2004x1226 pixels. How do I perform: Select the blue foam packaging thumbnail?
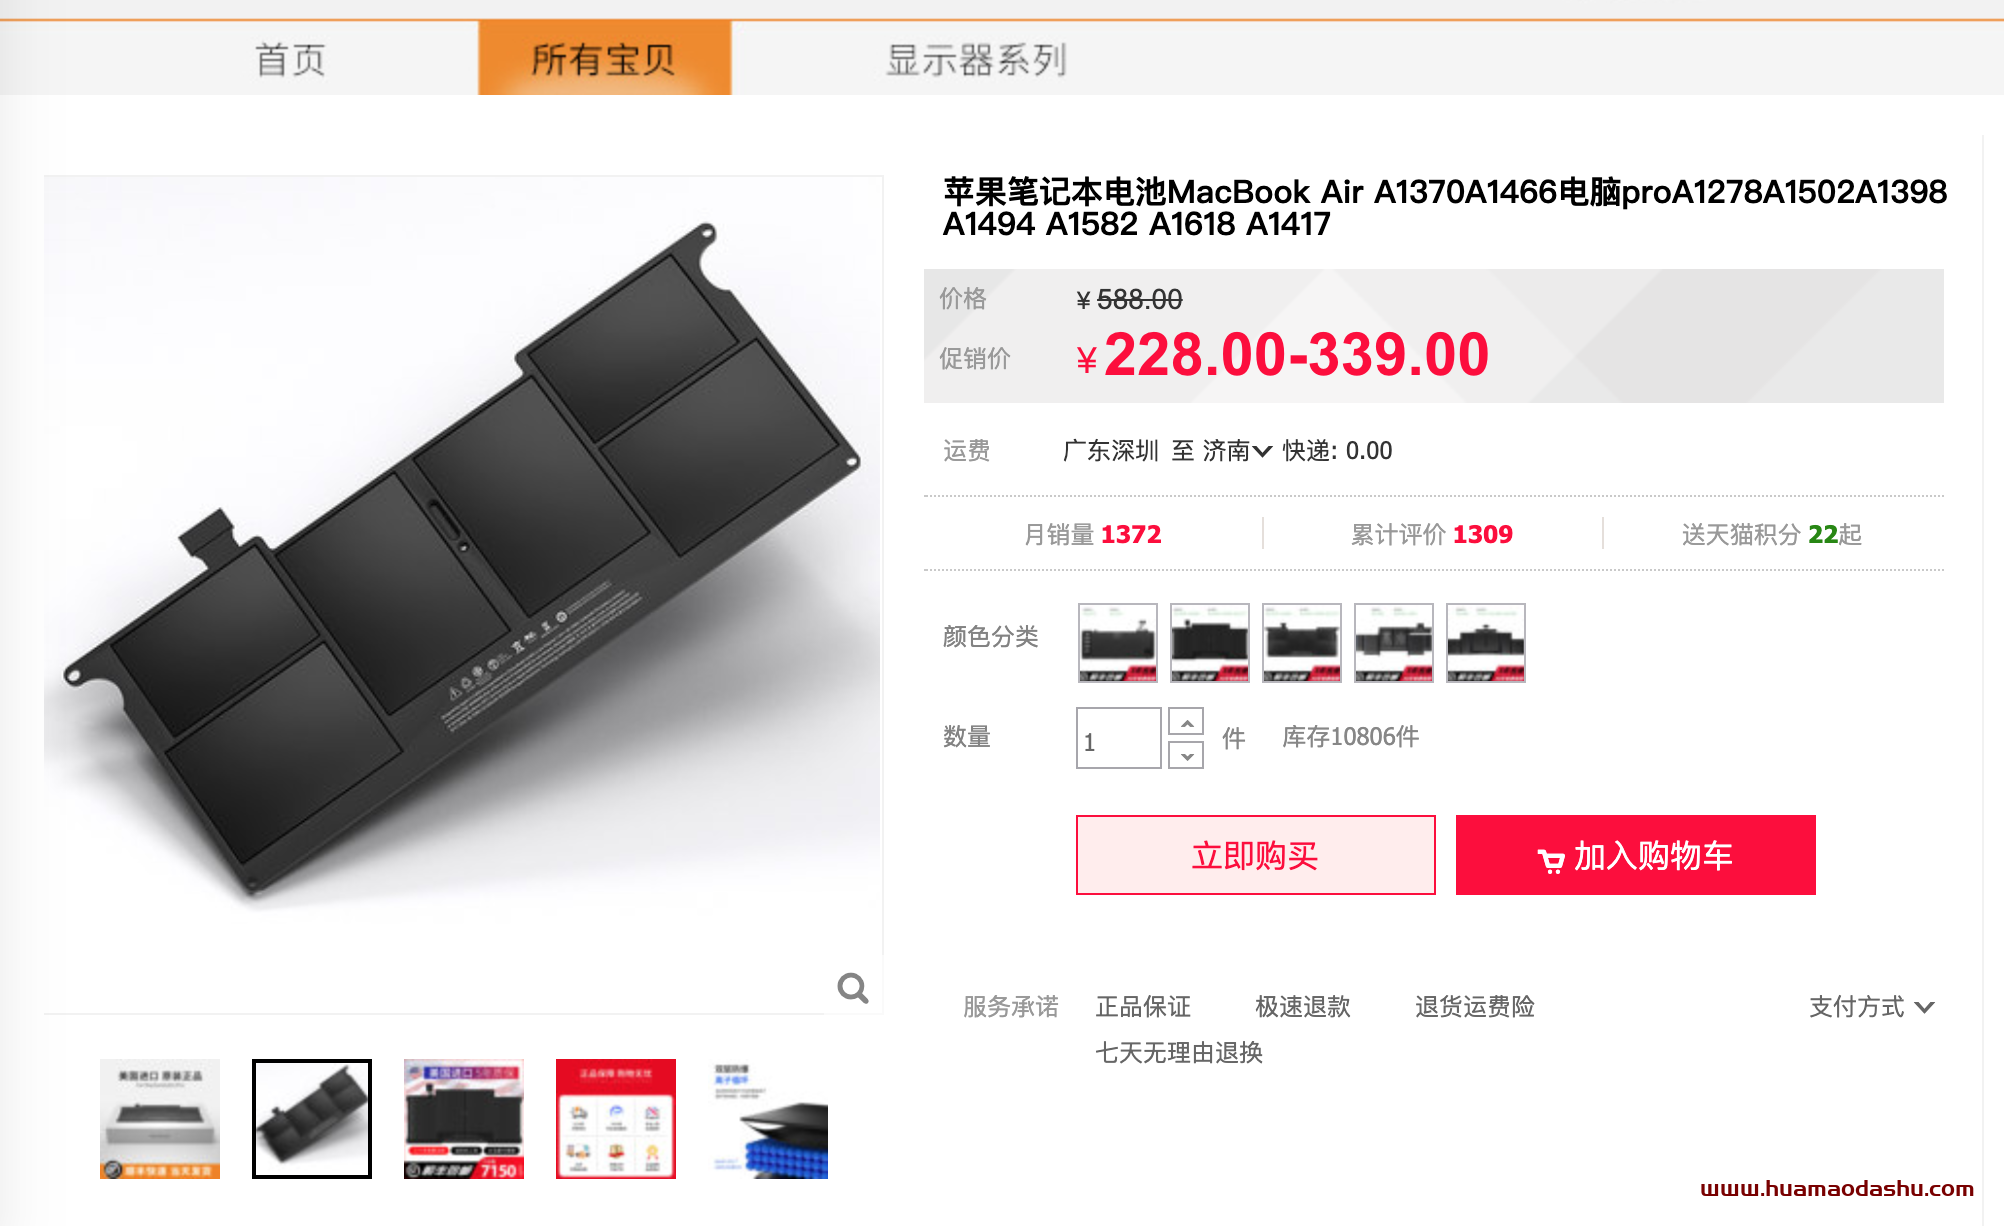click(x=768, y=1119)
